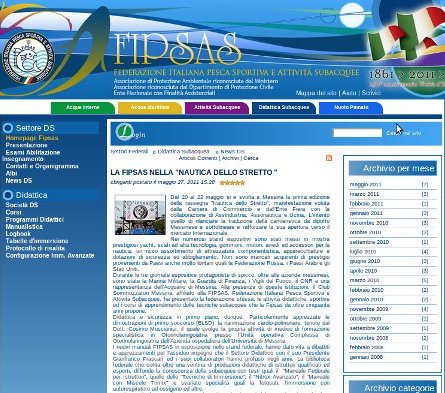Click the Settore DS circle icon

(x=8, y=128)
